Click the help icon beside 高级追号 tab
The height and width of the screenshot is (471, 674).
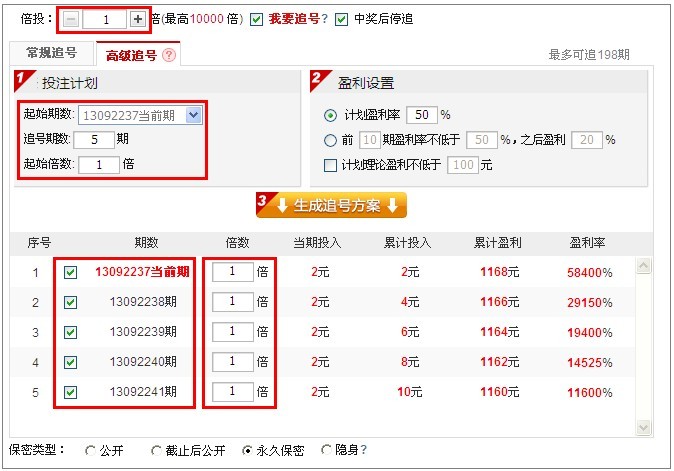[x=169, y=56]
